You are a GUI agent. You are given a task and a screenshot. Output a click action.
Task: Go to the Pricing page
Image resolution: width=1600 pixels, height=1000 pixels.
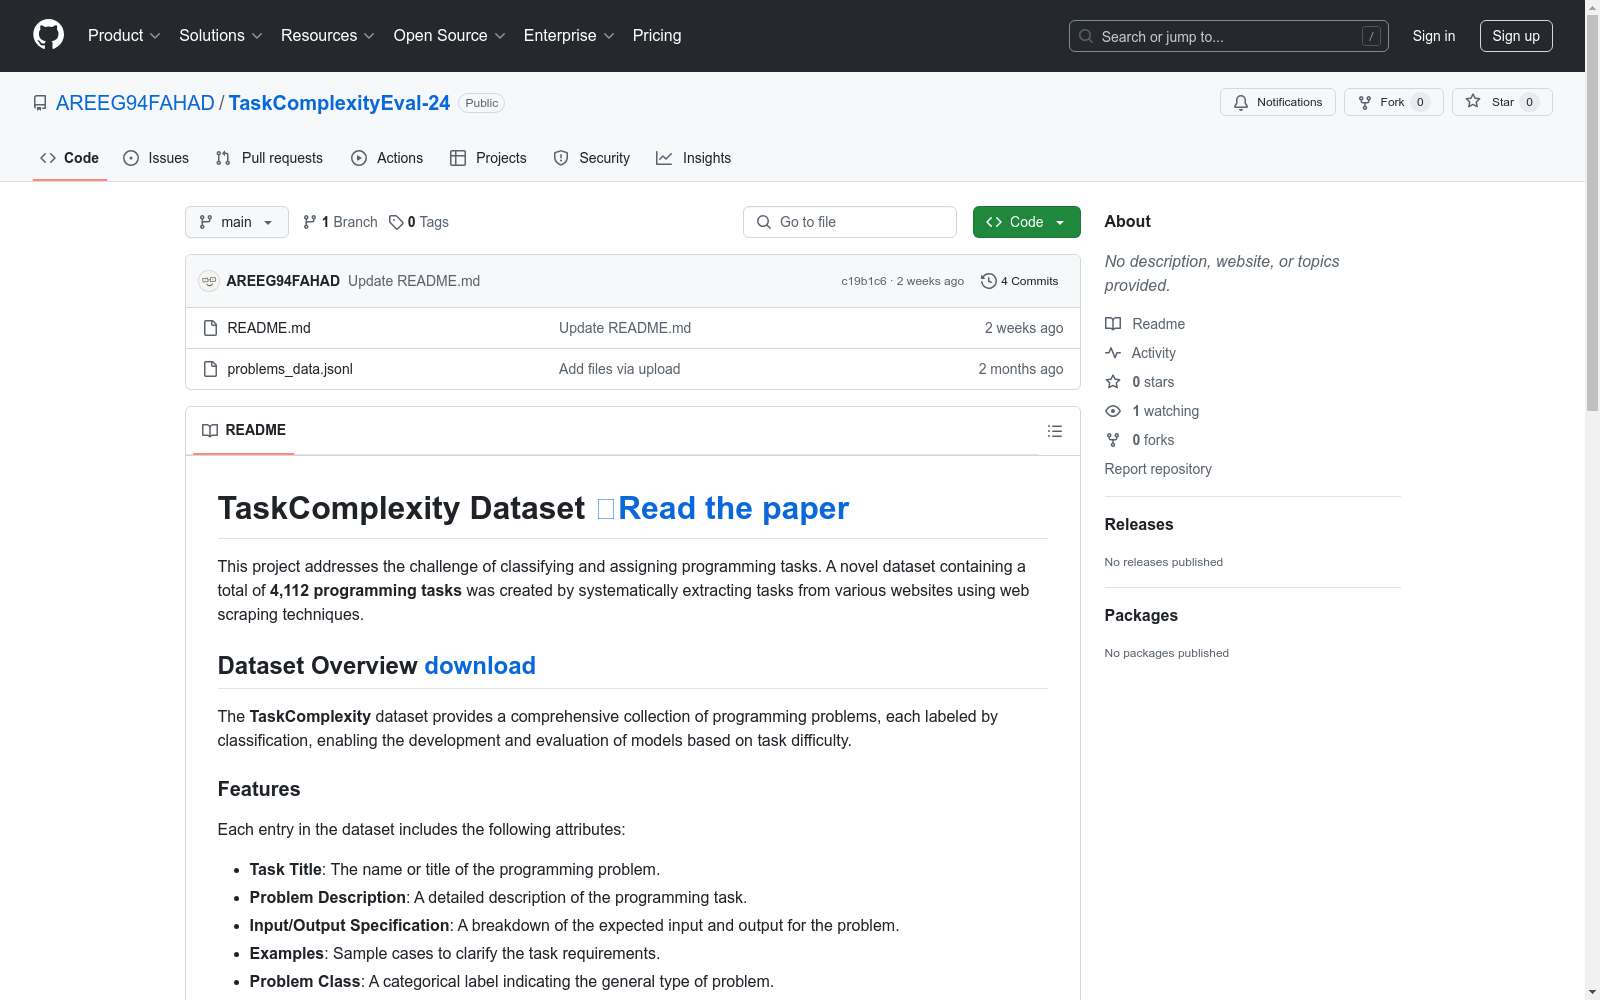tap(657, 36)
